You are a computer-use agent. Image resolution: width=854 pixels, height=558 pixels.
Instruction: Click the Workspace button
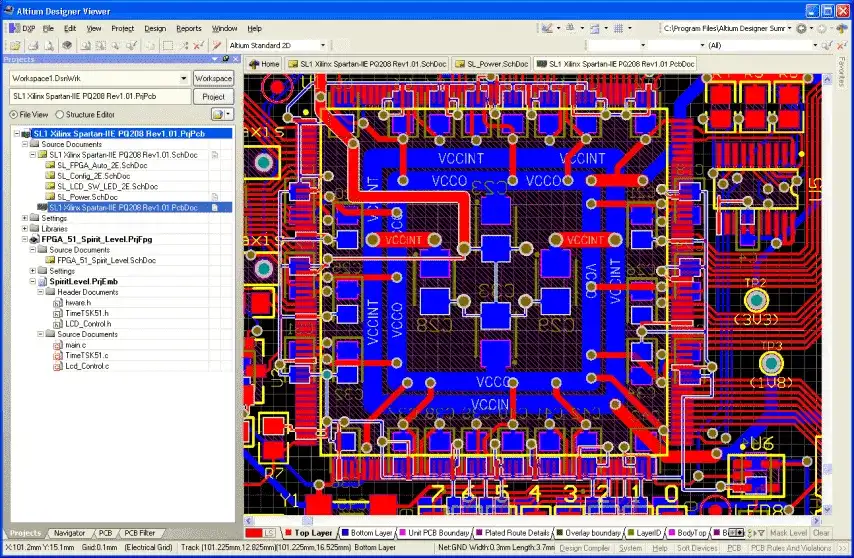(x=214, y=78)
